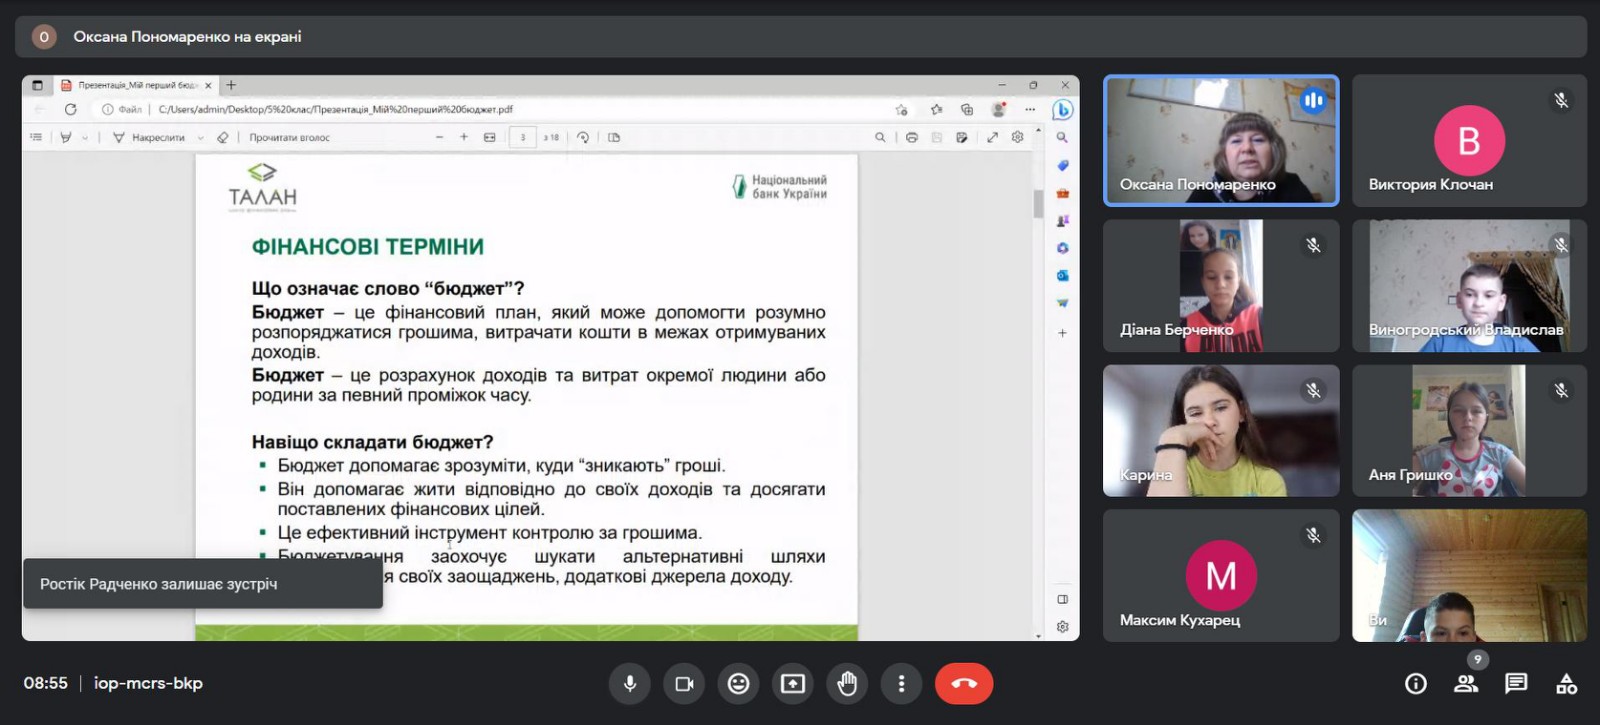
Task: Select Карина video tile
Action: coord(1220,431)
